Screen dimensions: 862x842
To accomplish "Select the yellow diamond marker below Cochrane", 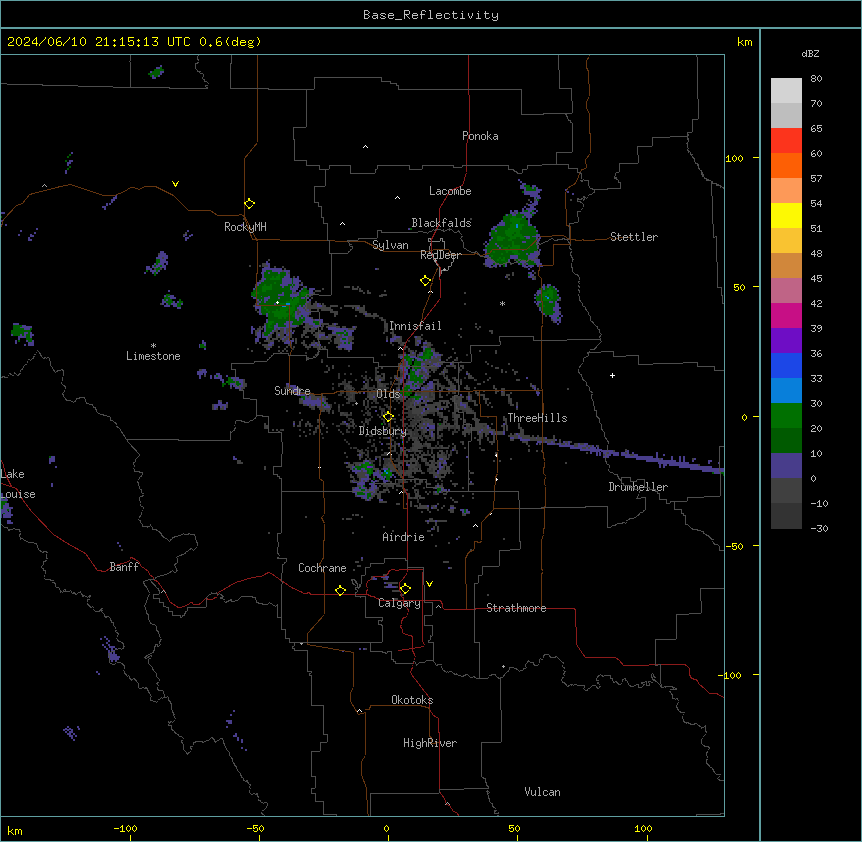I will tap(340, 591).
